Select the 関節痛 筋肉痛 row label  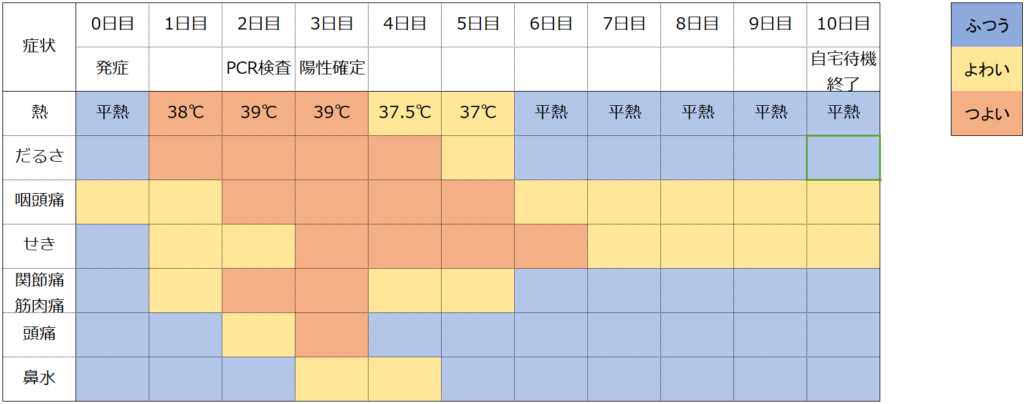[41, 290]
